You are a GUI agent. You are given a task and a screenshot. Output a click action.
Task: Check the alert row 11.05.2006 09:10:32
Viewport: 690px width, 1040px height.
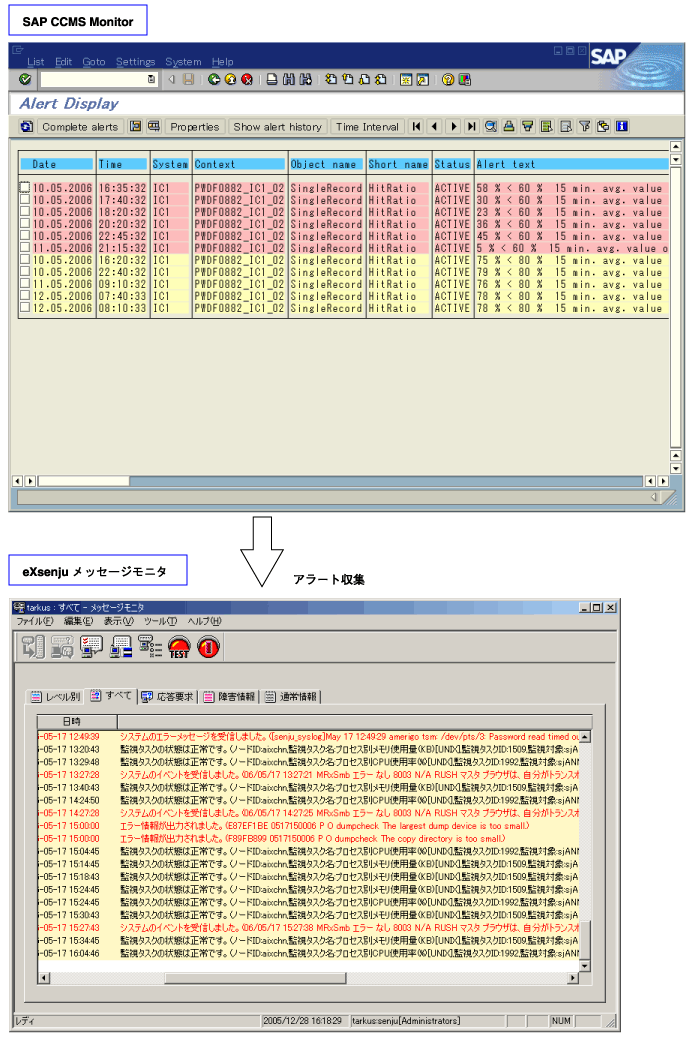[x=25, y=284]
